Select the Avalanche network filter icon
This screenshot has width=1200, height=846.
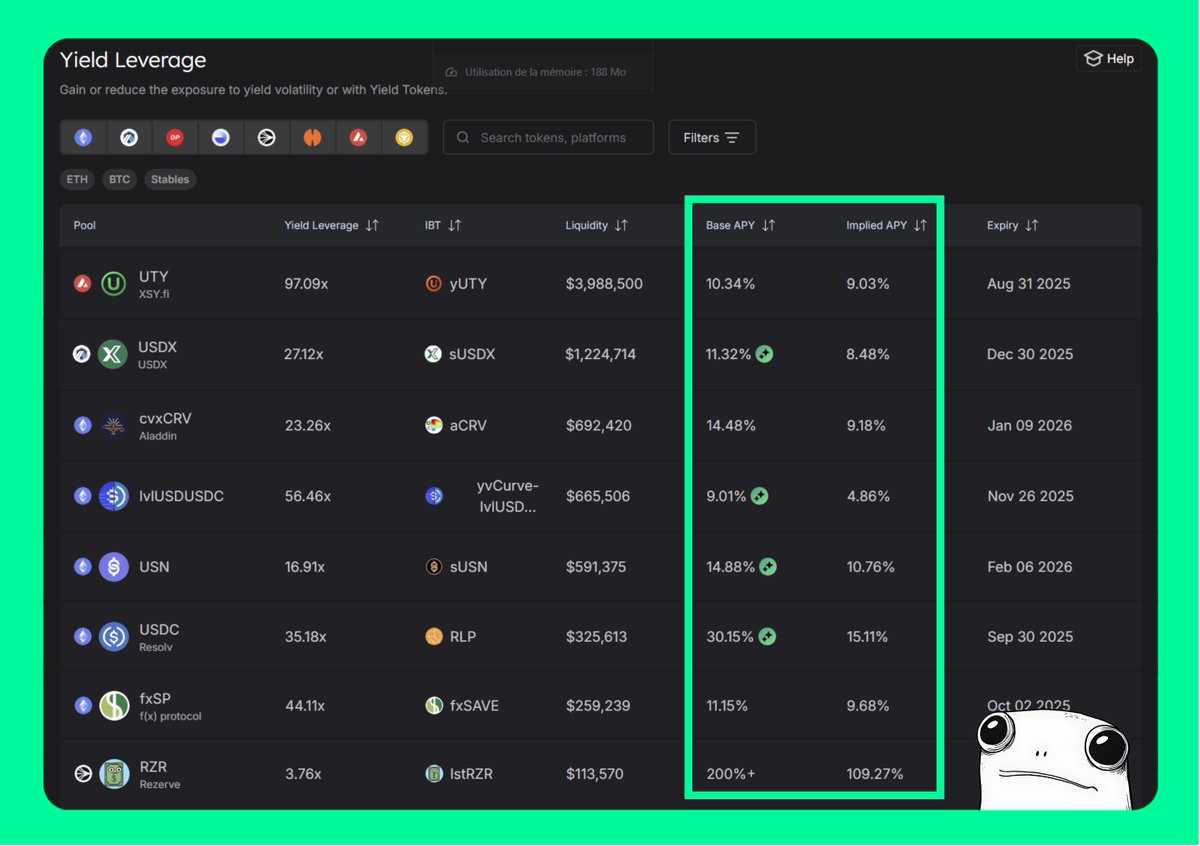click(358, 138)
